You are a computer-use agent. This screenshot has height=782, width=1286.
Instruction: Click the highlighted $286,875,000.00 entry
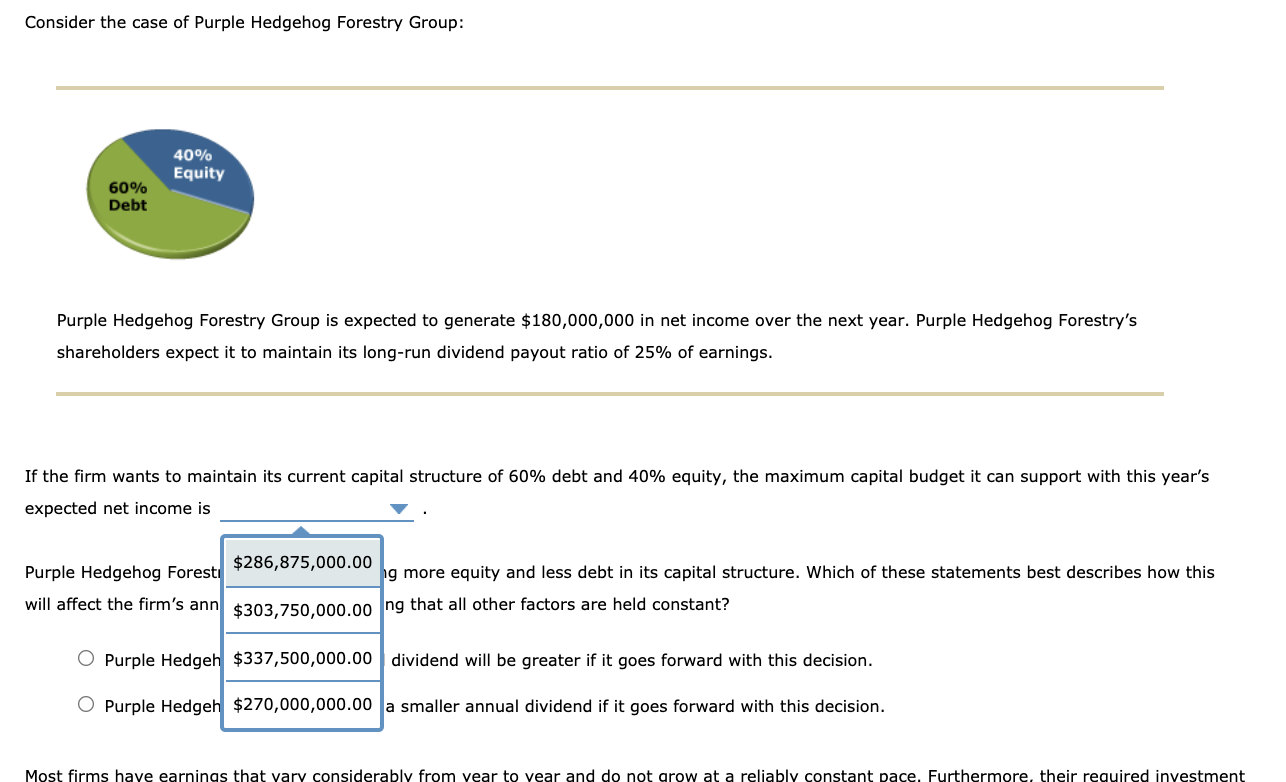point(301,563)
